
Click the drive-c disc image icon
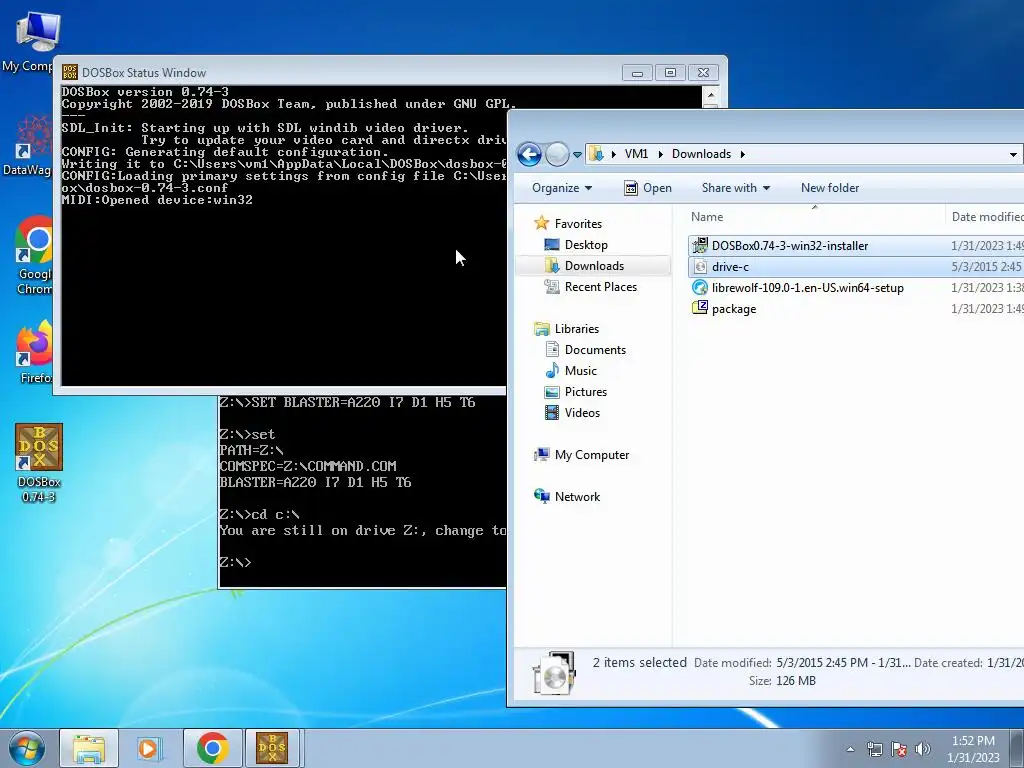pos(699,266)
